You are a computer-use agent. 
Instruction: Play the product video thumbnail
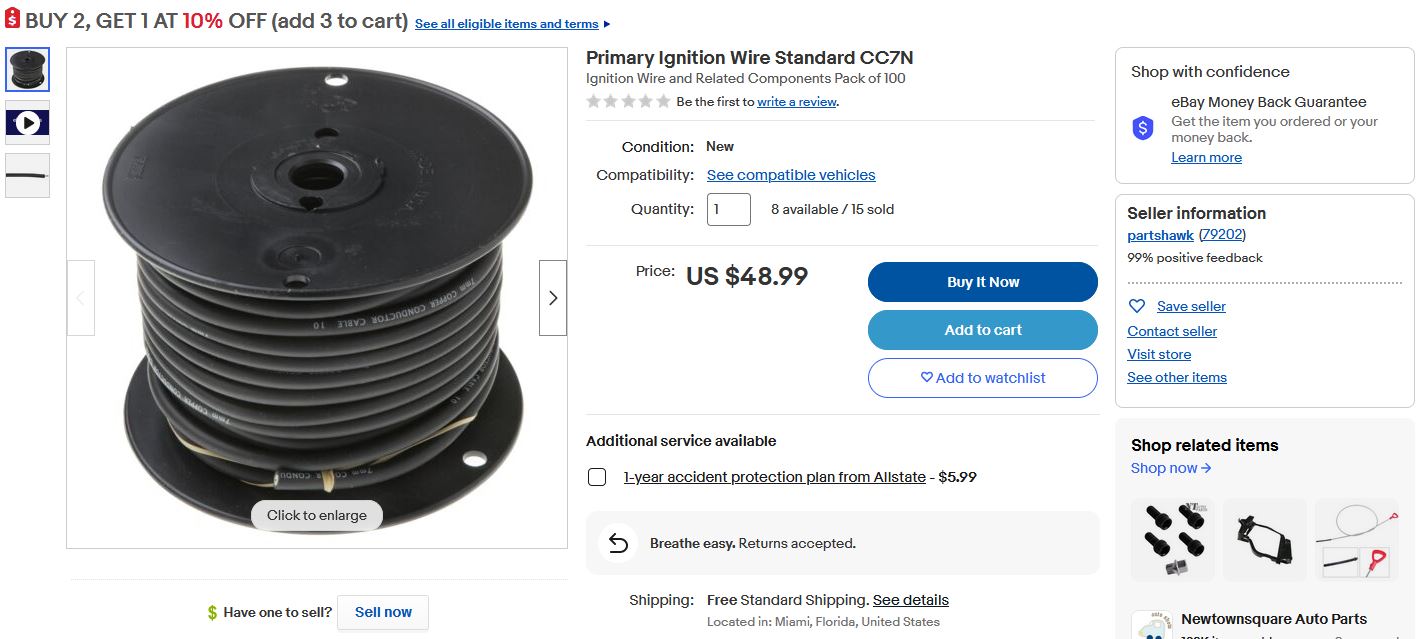(x=27, y=123)
